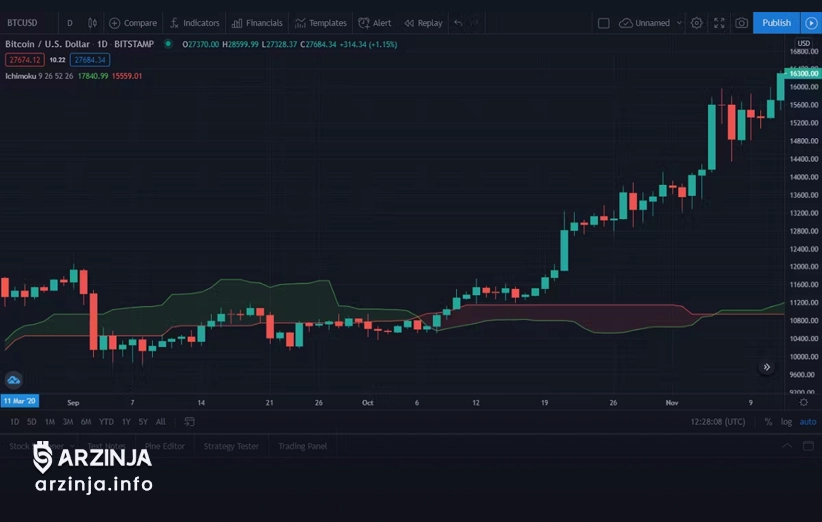Open the Pine Editor tab

pos(164,446)
